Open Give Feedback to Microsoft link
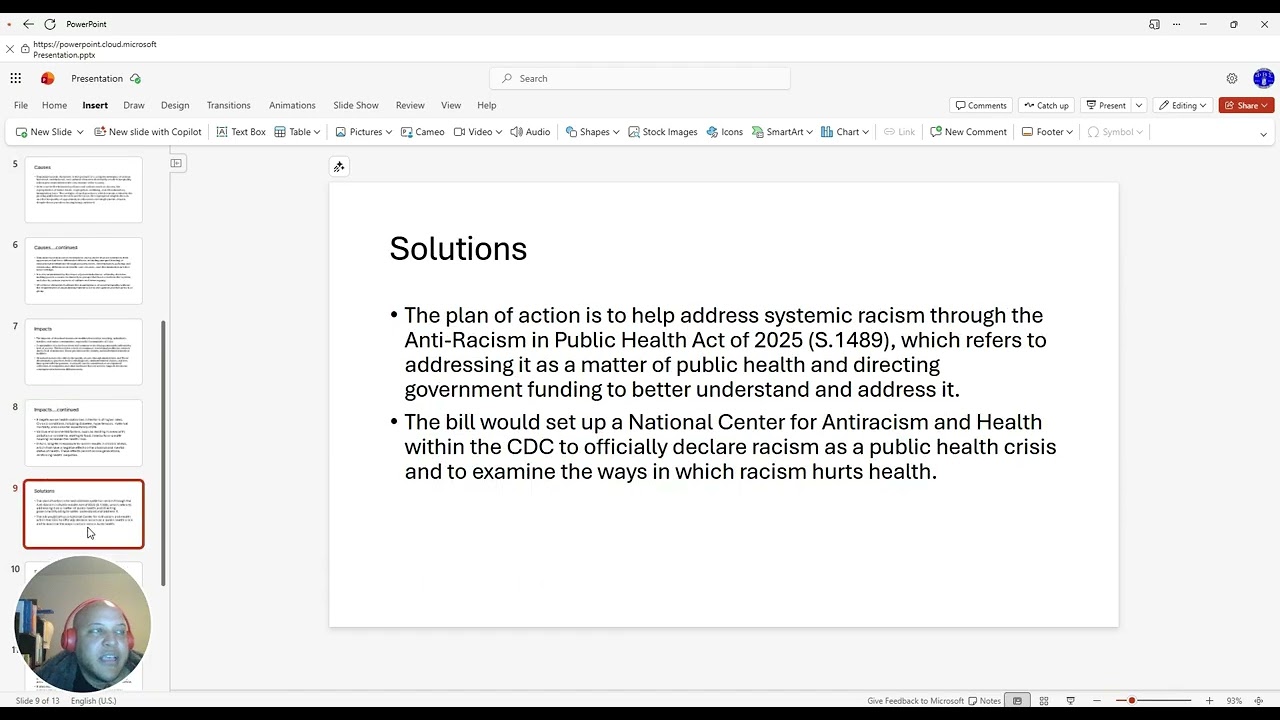This screenshot has width=1280, height=720. coord(915,701)
